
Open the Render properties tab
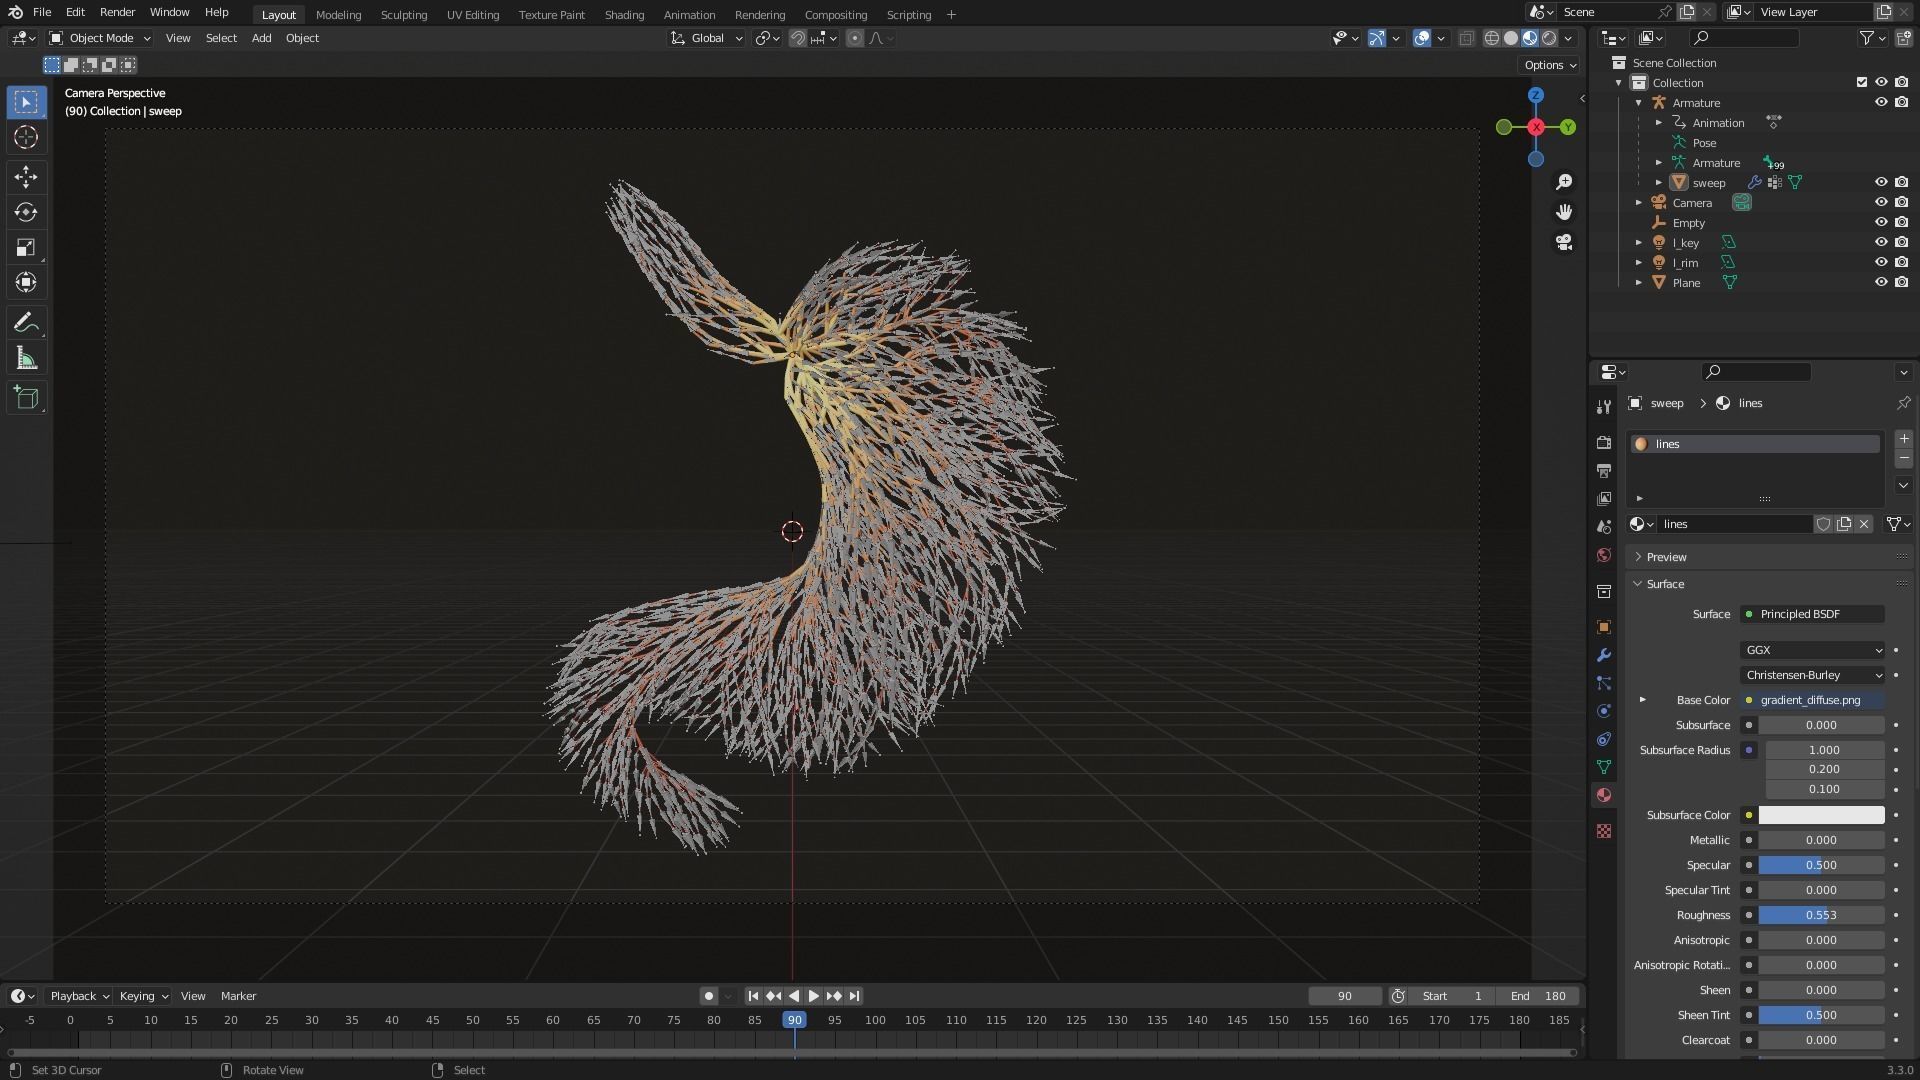pyautogui.click(x=1604, y=443)
